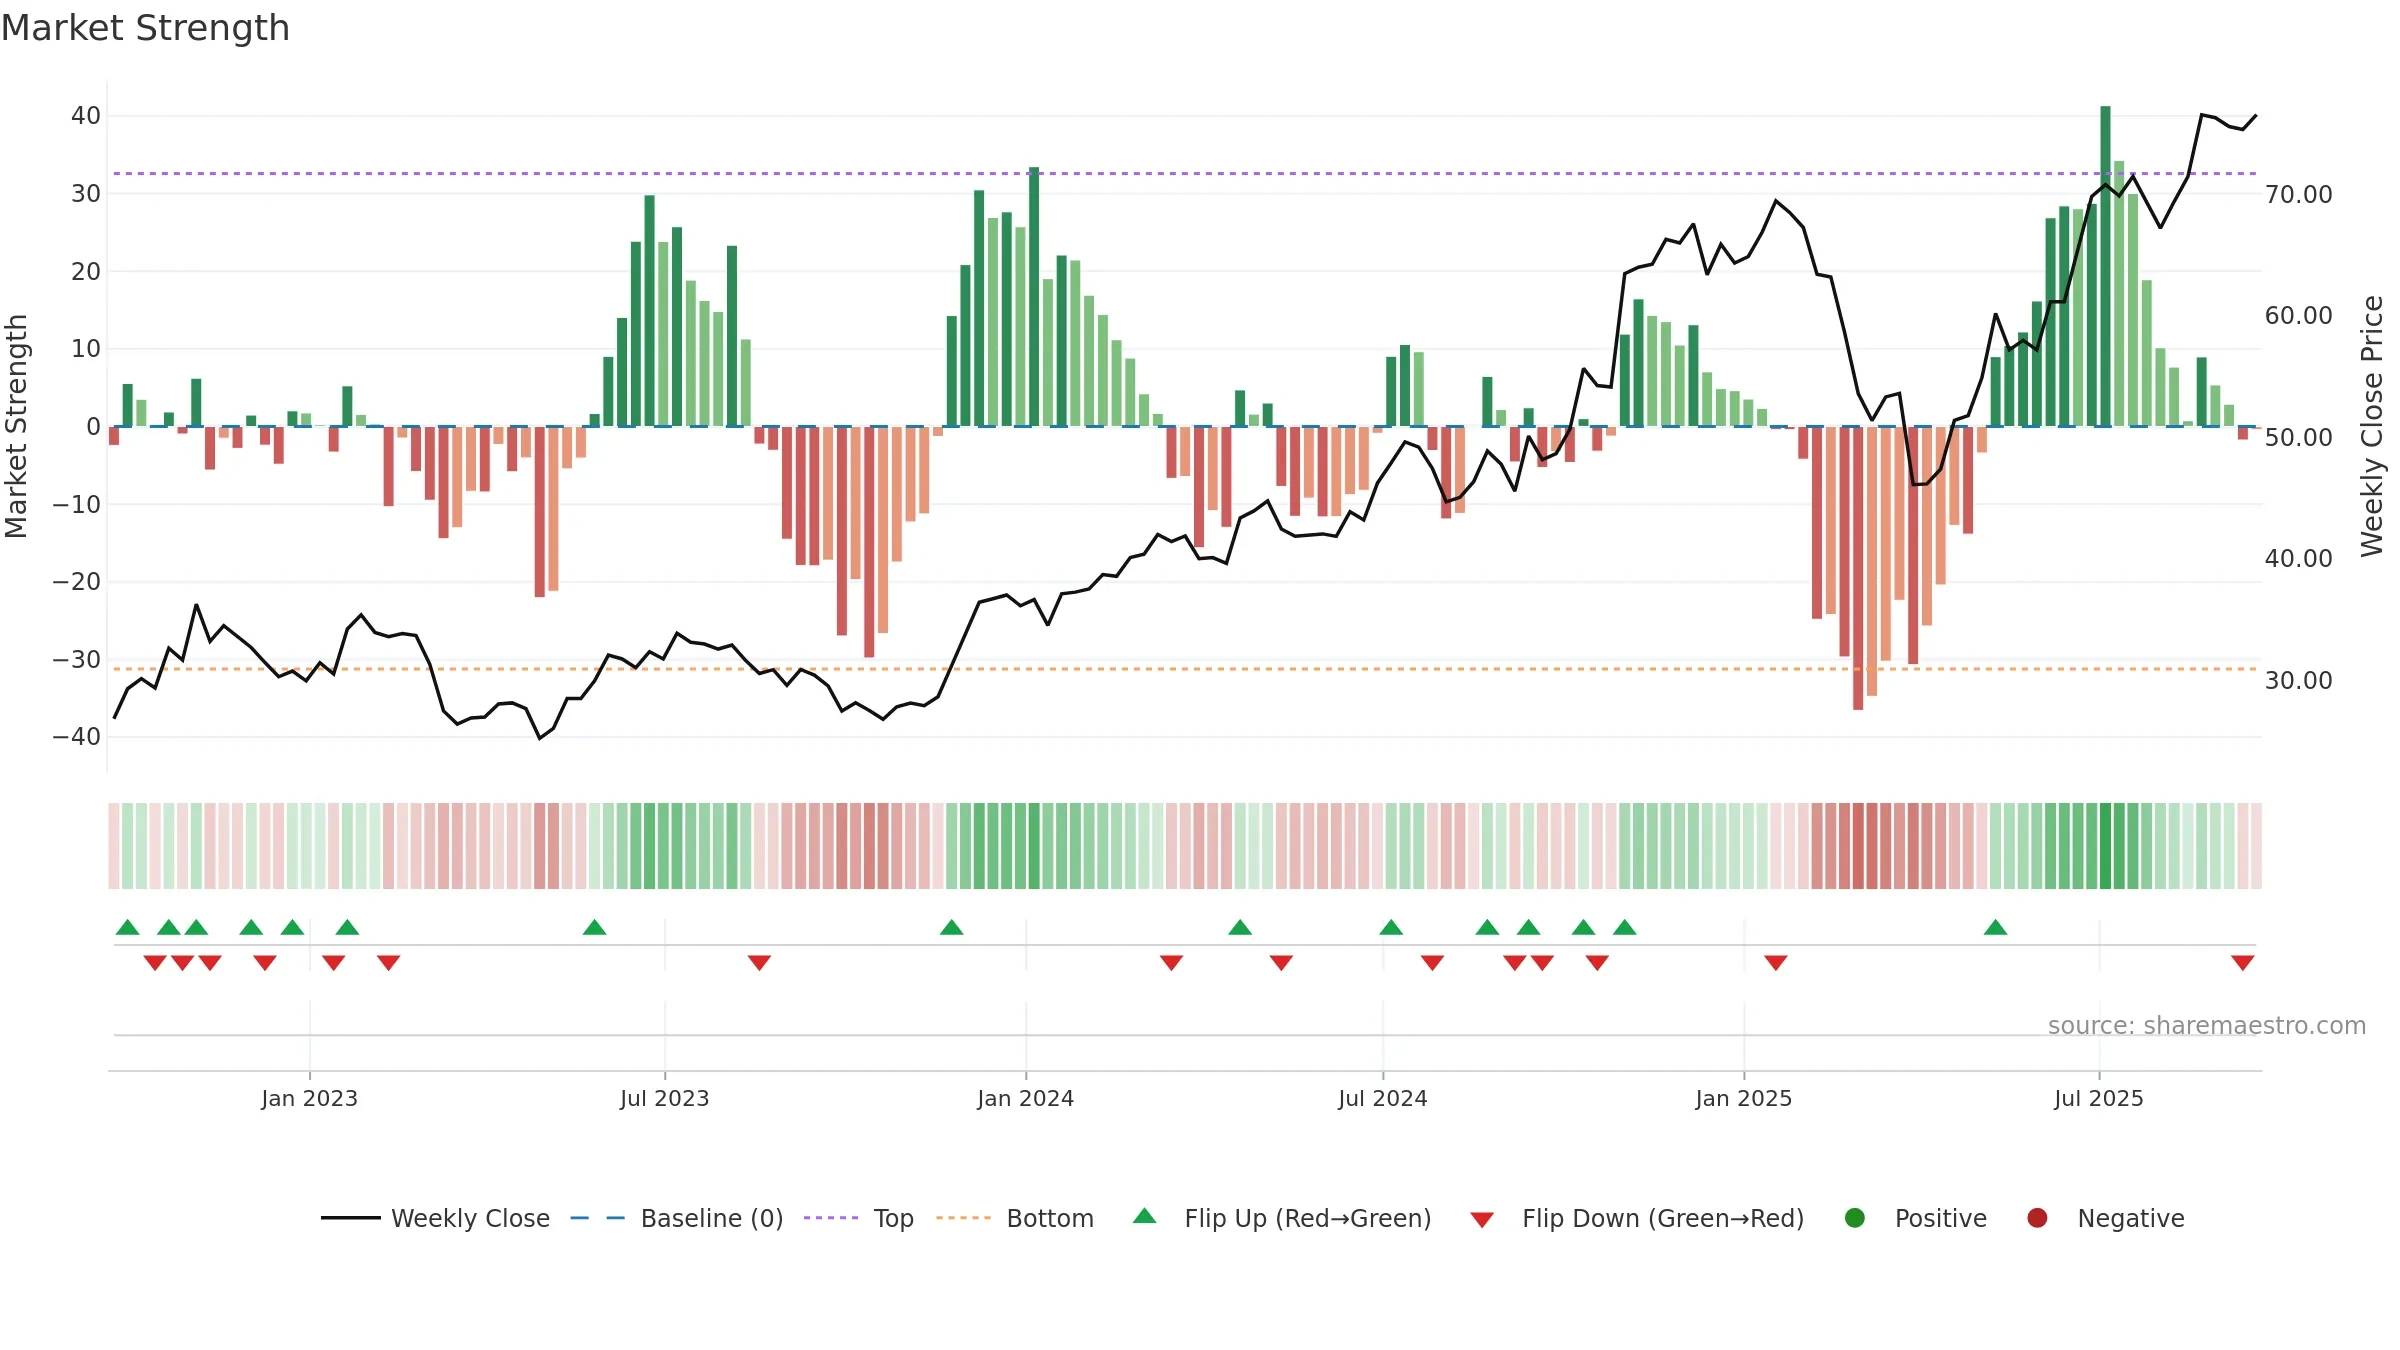Click the tallest green bar above 40
This screenshot has height=1350, width=2400.
click(x=2105, y=266)
